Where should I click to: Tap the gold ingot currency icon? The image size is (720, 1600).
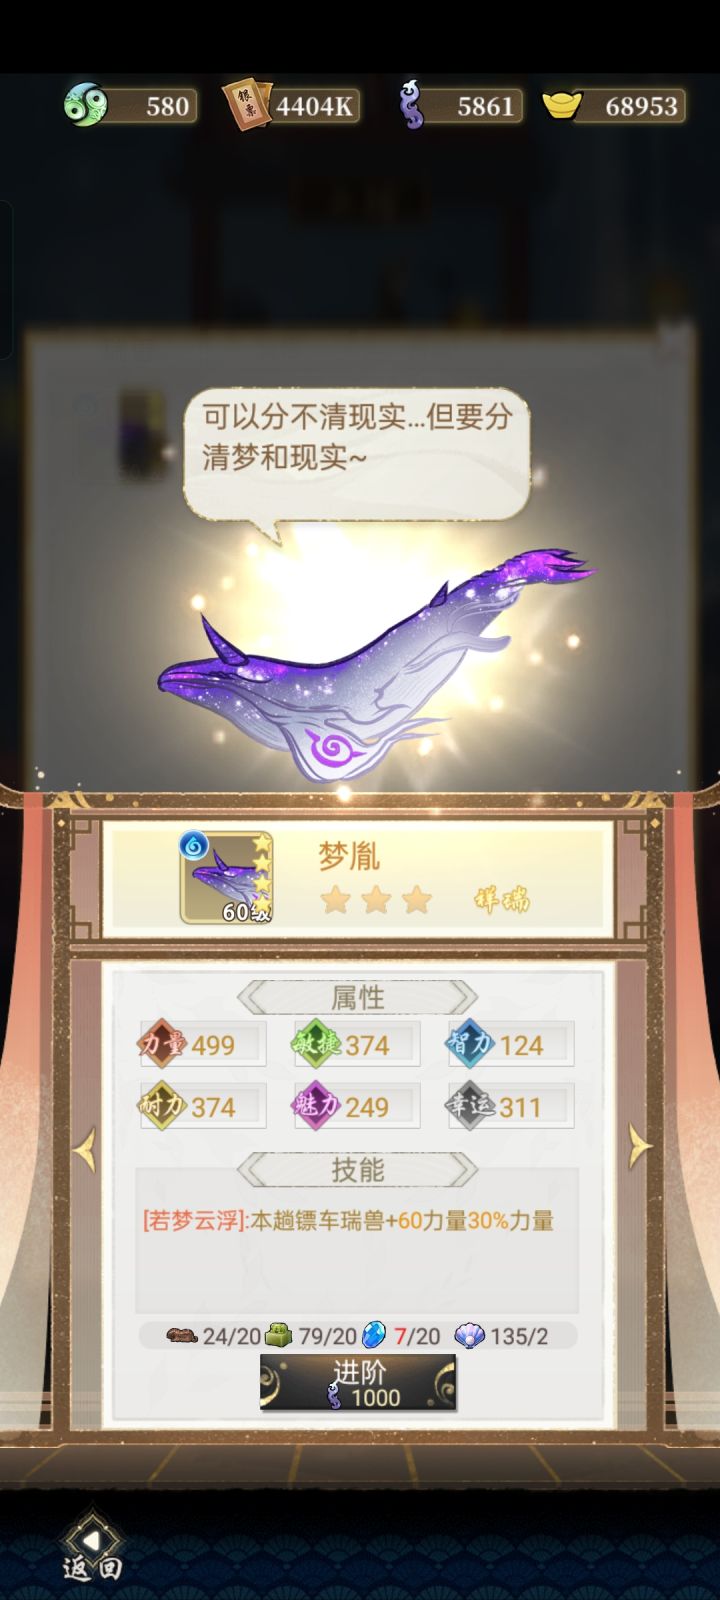click(562, 105)
